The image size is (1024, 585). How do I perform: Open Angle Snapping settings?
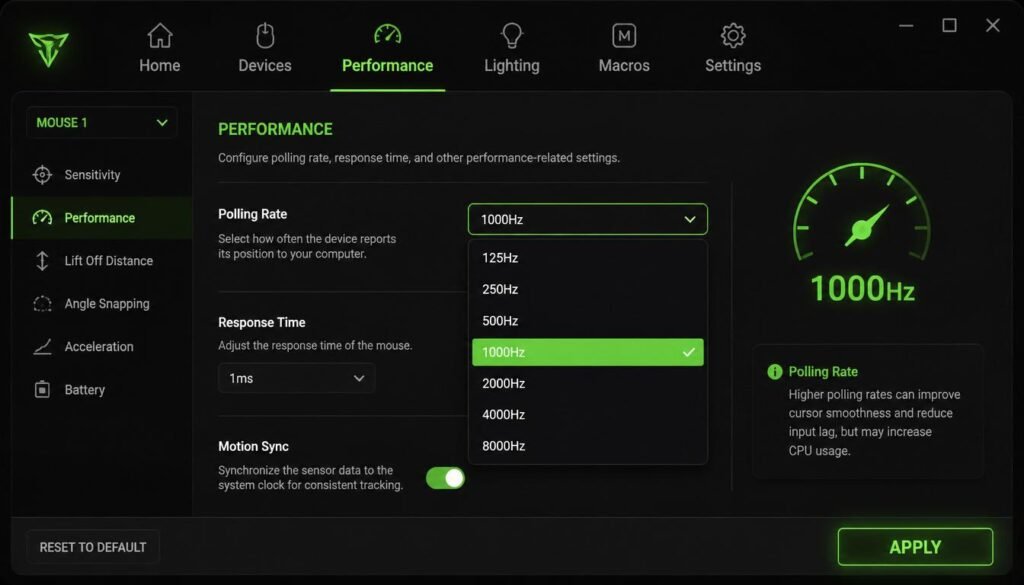[102, 304]
